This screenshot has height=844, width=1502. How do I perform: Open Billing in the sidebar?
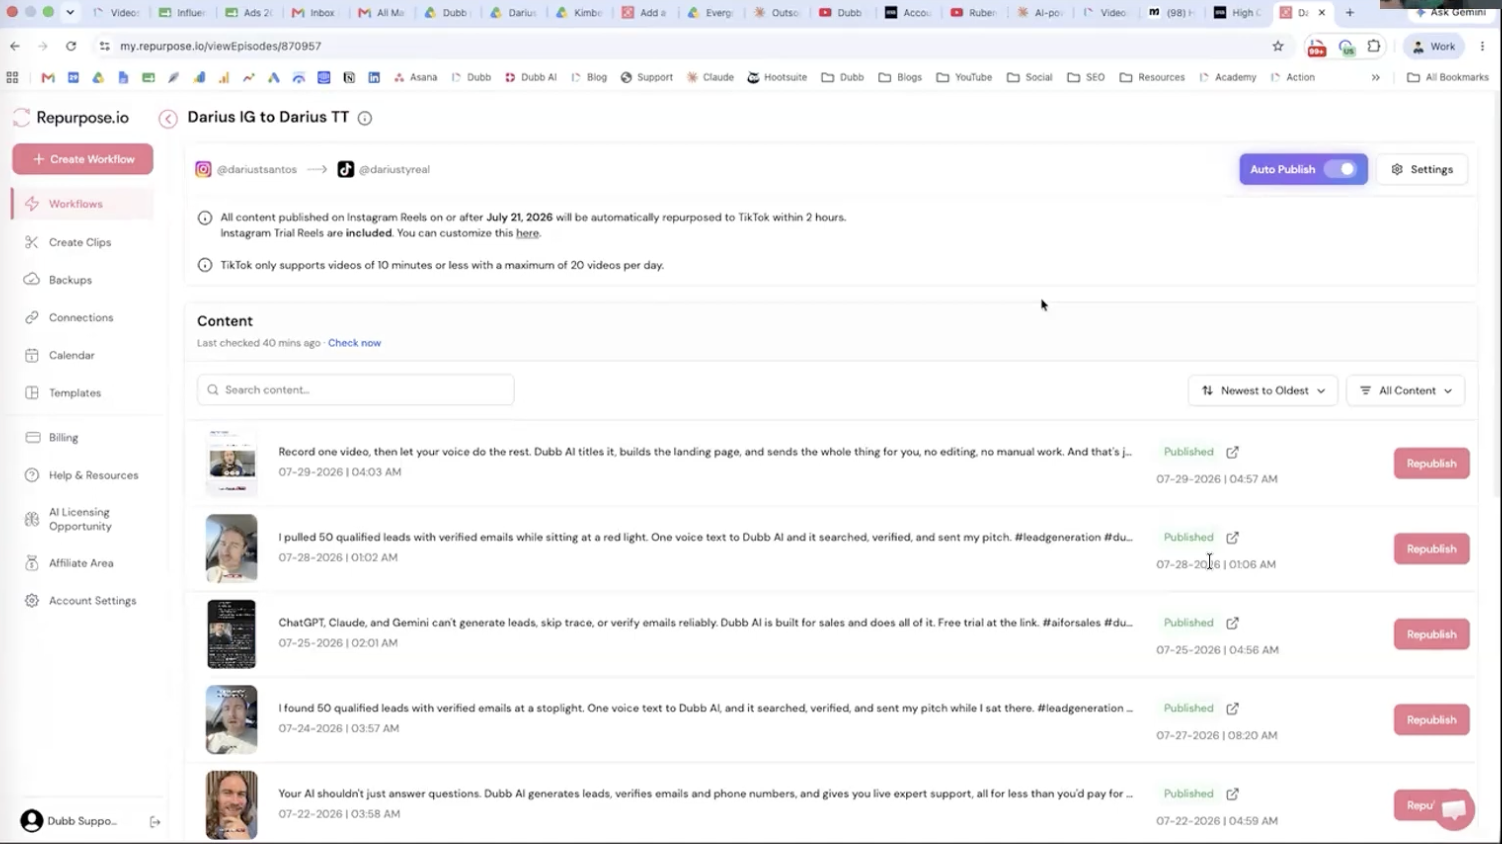click(x=63, y=438)
